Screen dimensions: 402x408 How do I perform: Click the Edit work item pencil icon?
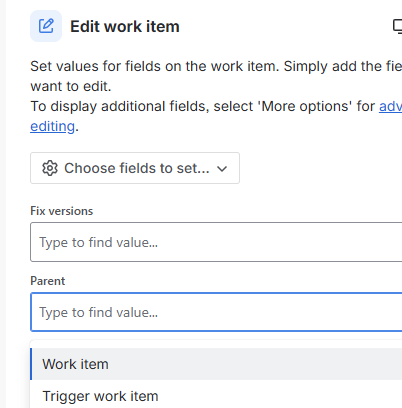click(x=46, y=26)
